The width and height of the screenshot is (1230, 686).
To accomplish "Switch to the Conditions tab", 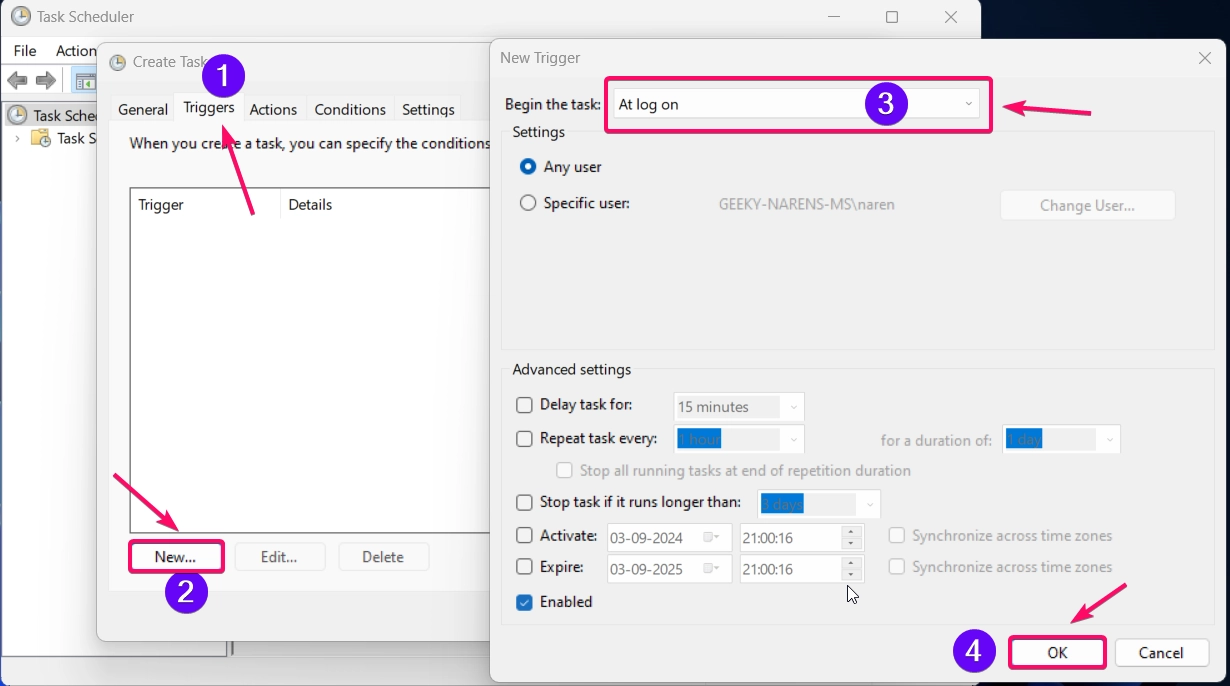I will 350,109.
